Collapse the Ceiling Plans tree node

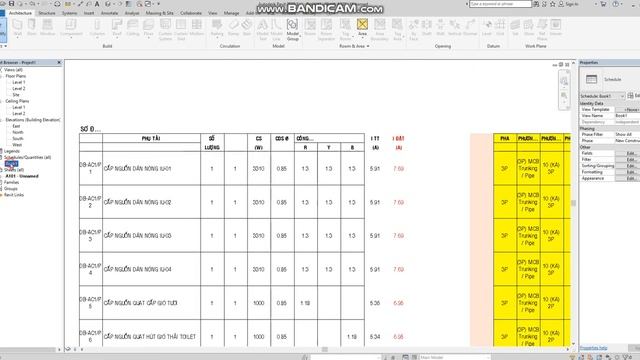pyautogui.click(x=2, y=101)
